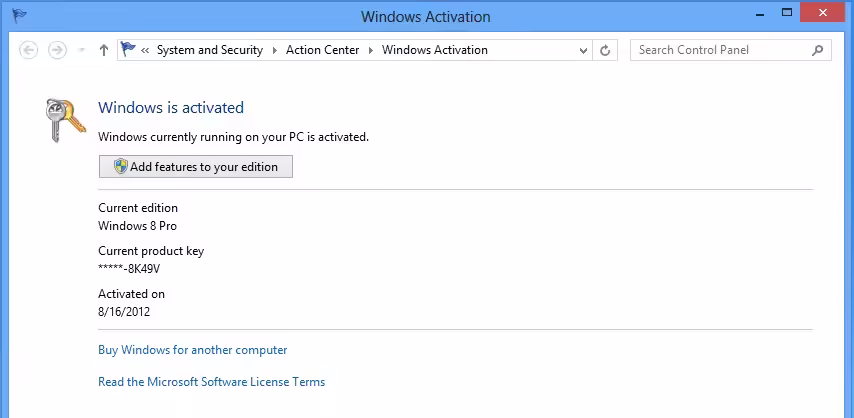Select the product key *****-8K49V
854x418 pixels.
(129, 269)
